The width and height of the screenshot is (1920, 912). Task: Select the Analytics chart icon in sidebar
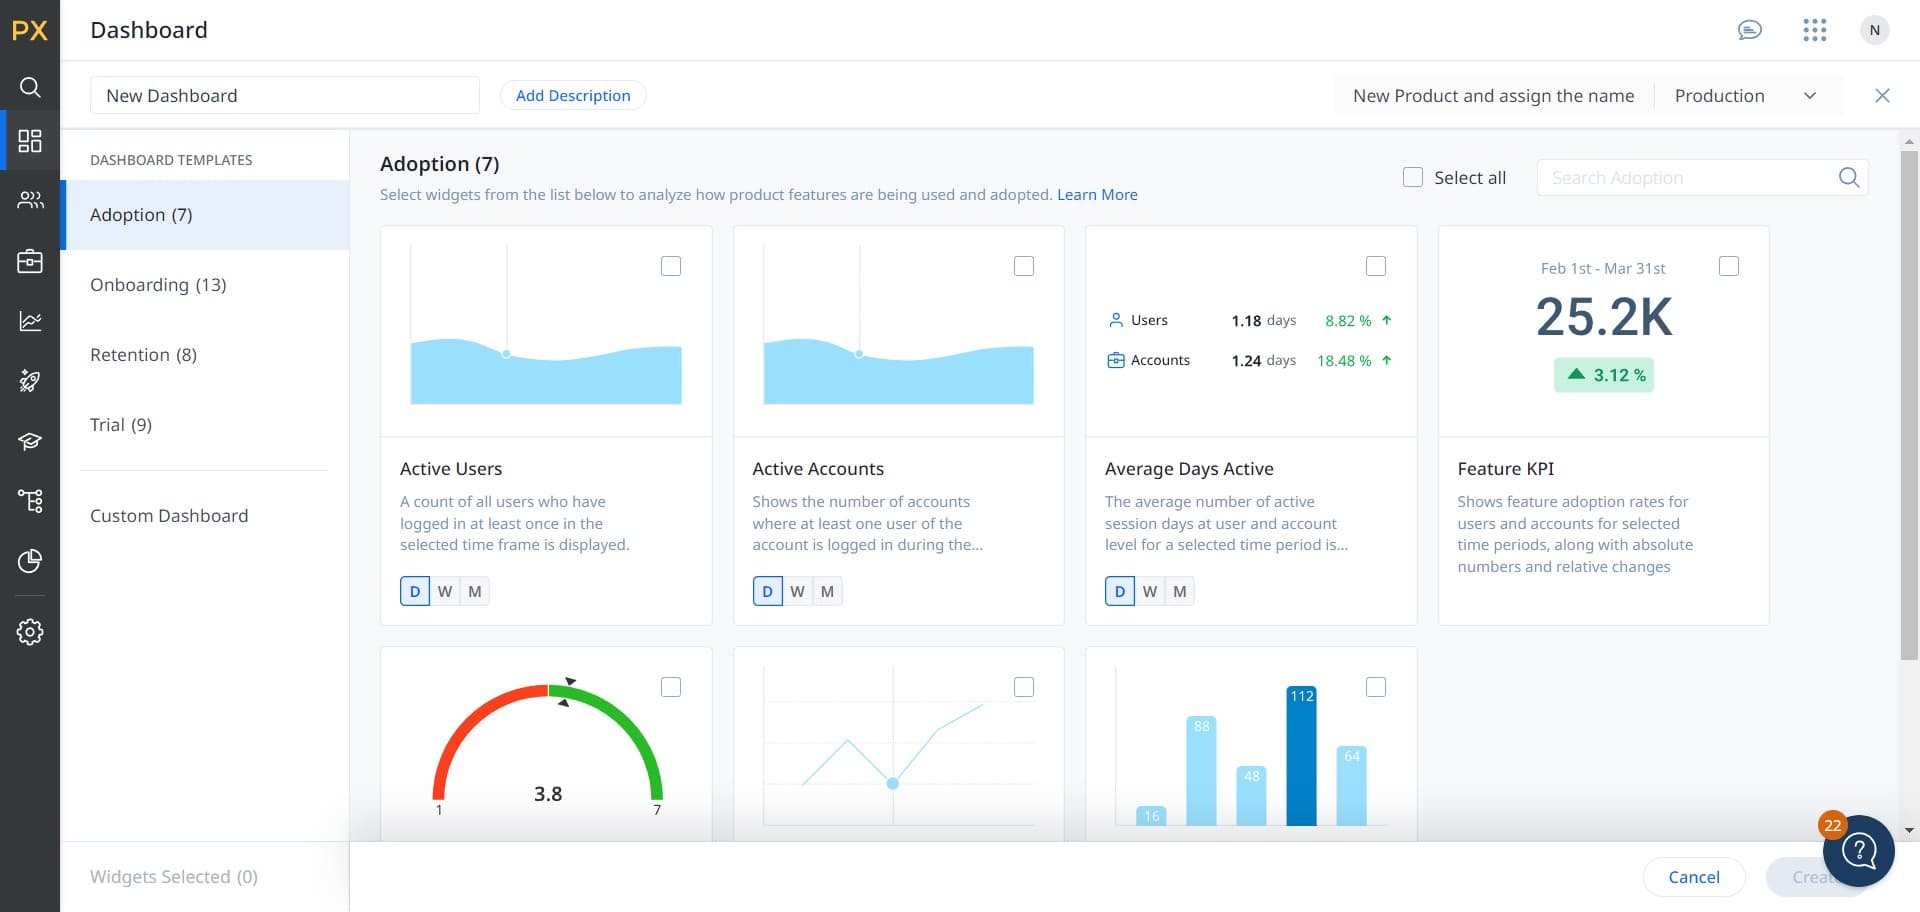[x=29, y=320]
